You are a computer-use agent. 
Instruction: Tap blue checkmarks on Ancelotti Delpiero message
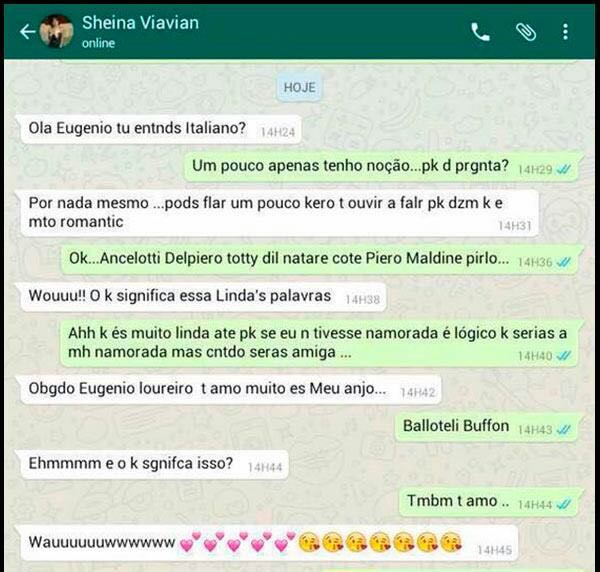(x=563, y=262)
